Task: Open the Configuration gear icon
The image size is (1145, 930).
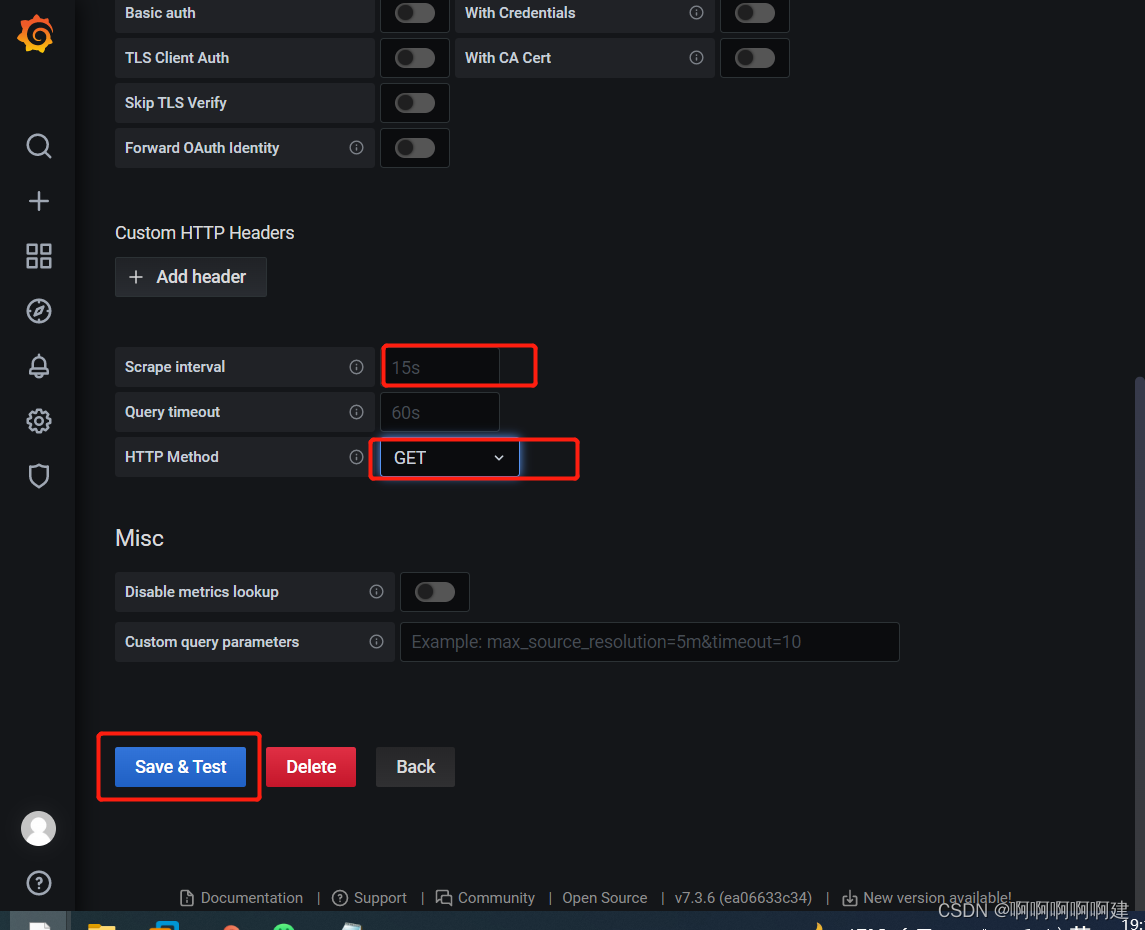Action: click(39, 421)
